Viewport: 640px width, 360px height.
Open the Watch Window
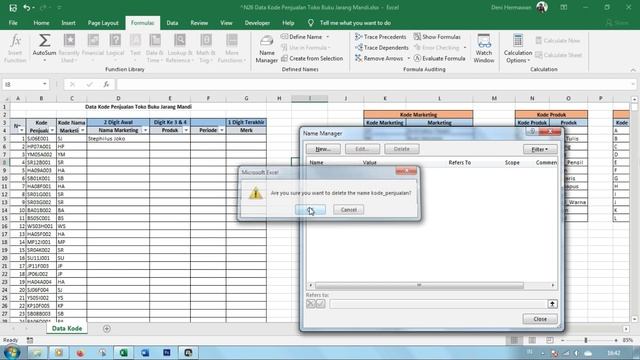(484, 48)
